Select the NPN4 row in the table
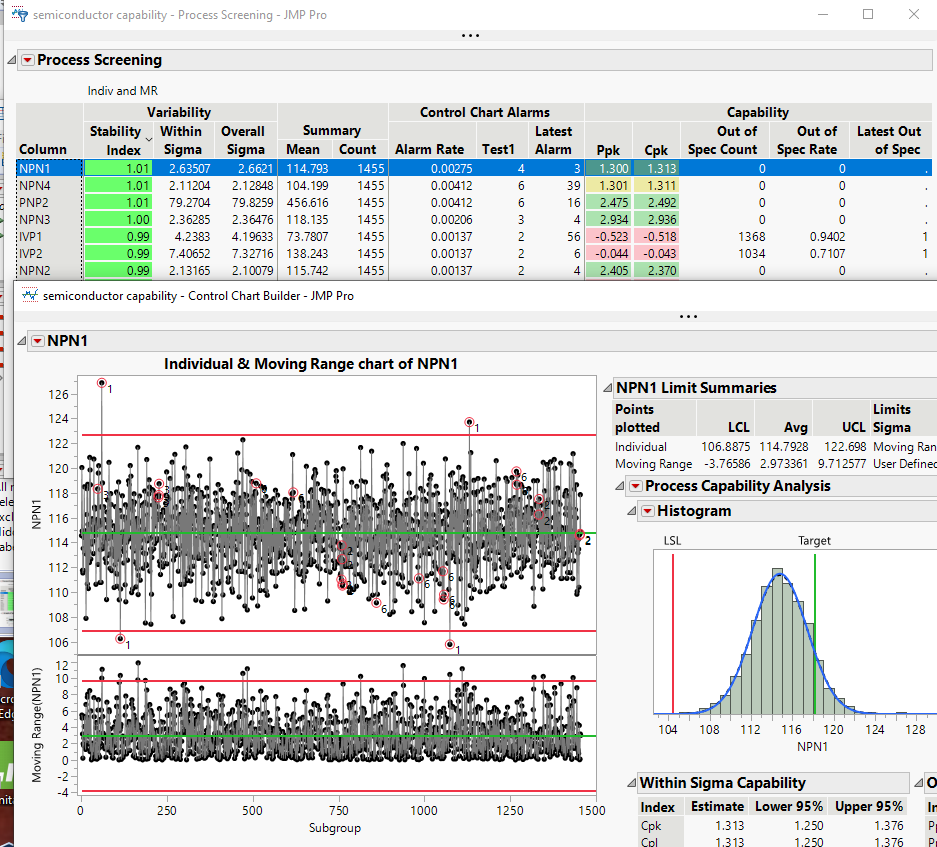937x847 pixels. [x=35, y=185]
